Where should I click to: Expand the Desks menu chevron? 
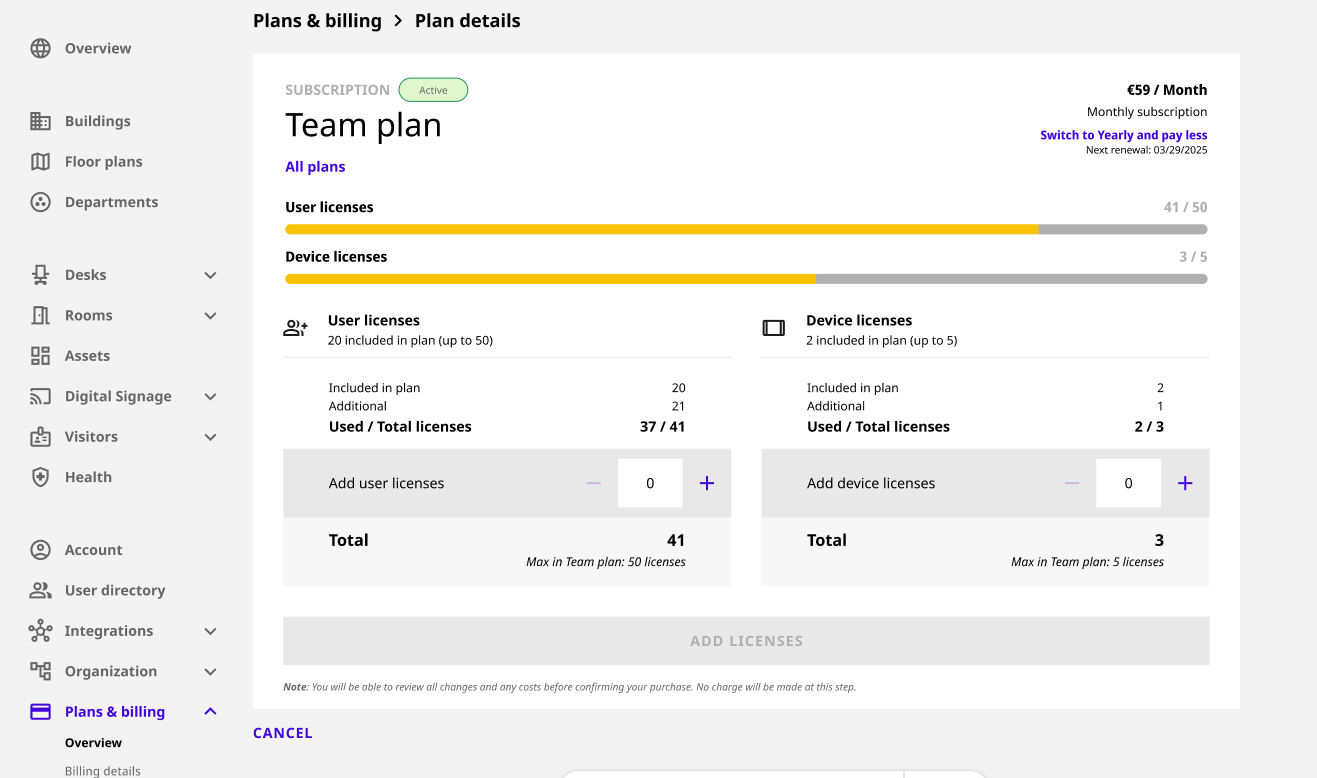coord(210,275)
